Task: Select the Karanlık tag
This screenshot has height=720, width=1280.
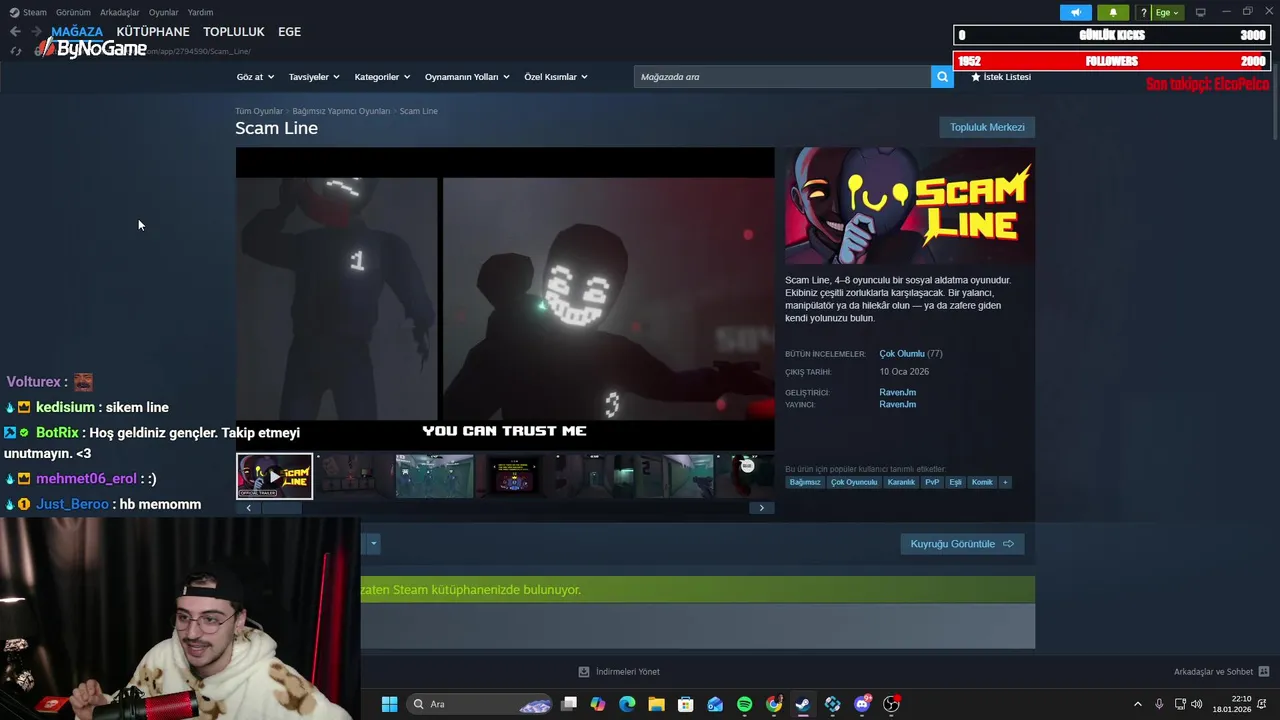Action: click(x=901, y=482)
